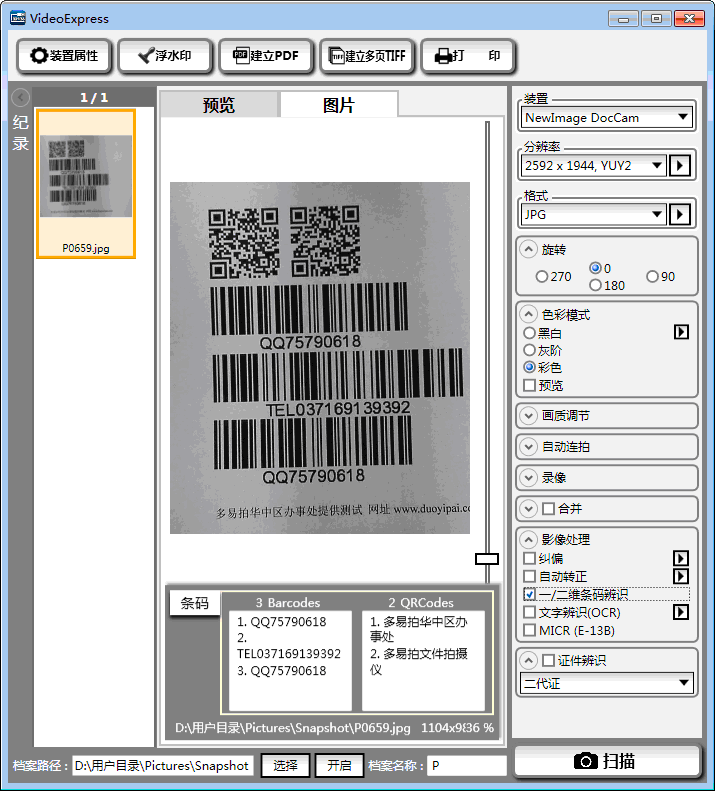Click the 扫描 scan button
This screenshot has height=791, width=715.
click(607, 761)
